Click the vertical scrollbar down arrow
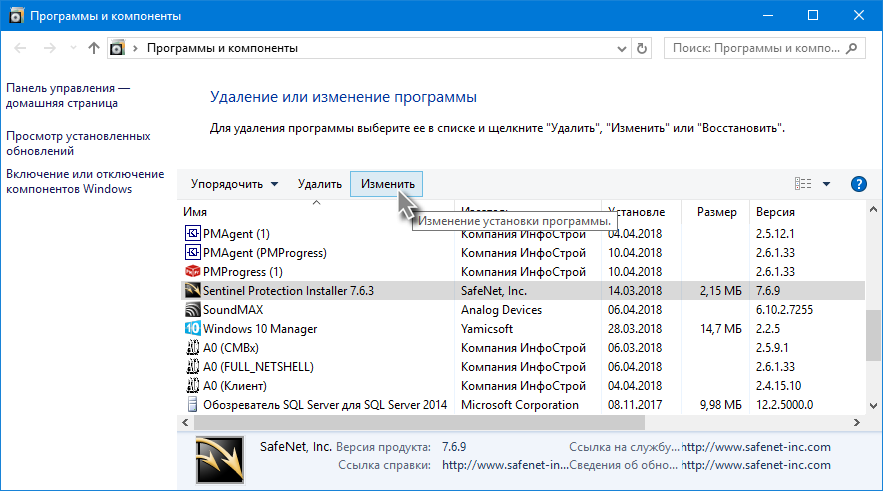Image resolution: width=883 pixels, height=491 pixels. click(x=873, y=406)
